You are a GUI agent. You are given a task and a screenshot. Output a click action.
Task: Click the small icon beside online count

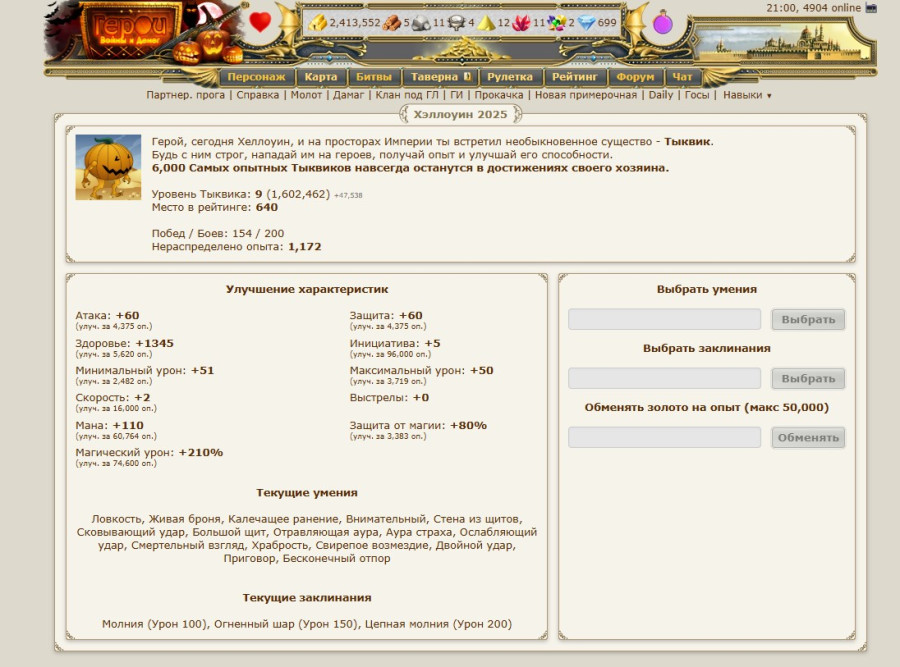coord(871,8)
